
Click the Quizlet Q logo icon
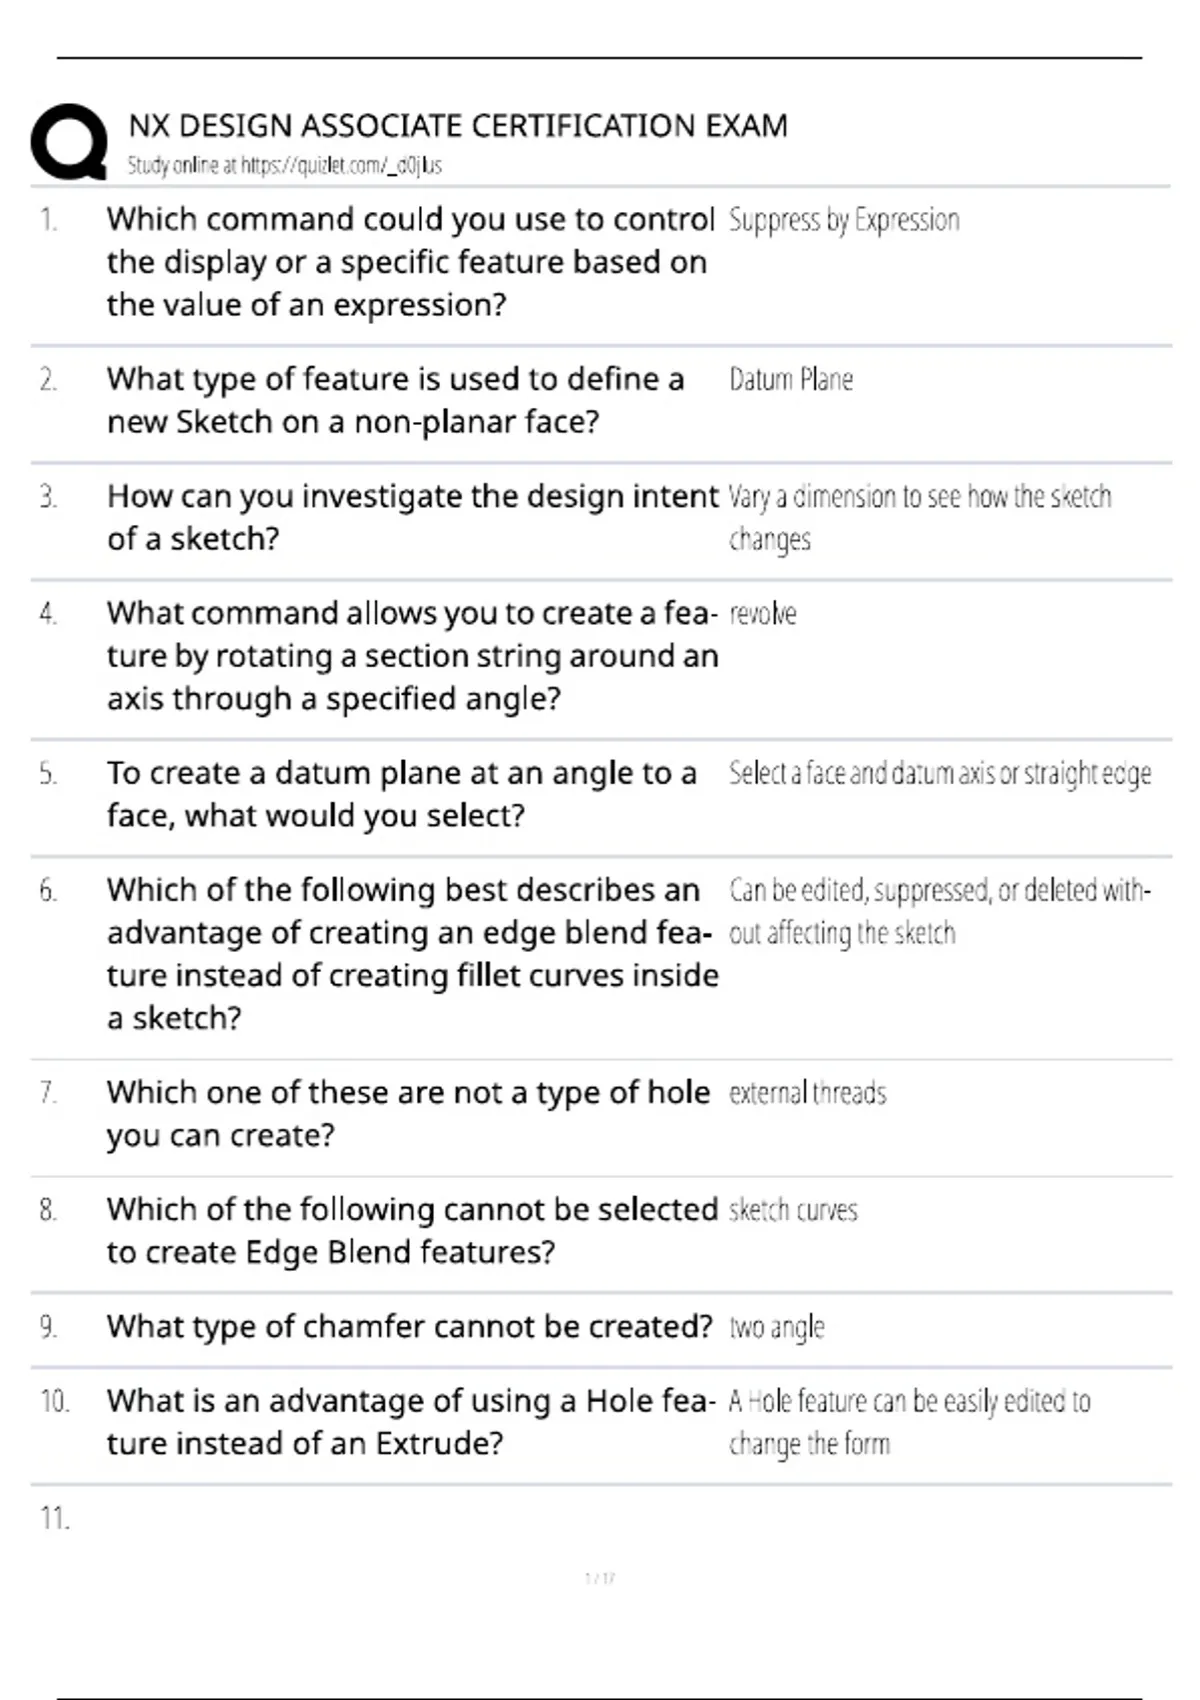69,141
